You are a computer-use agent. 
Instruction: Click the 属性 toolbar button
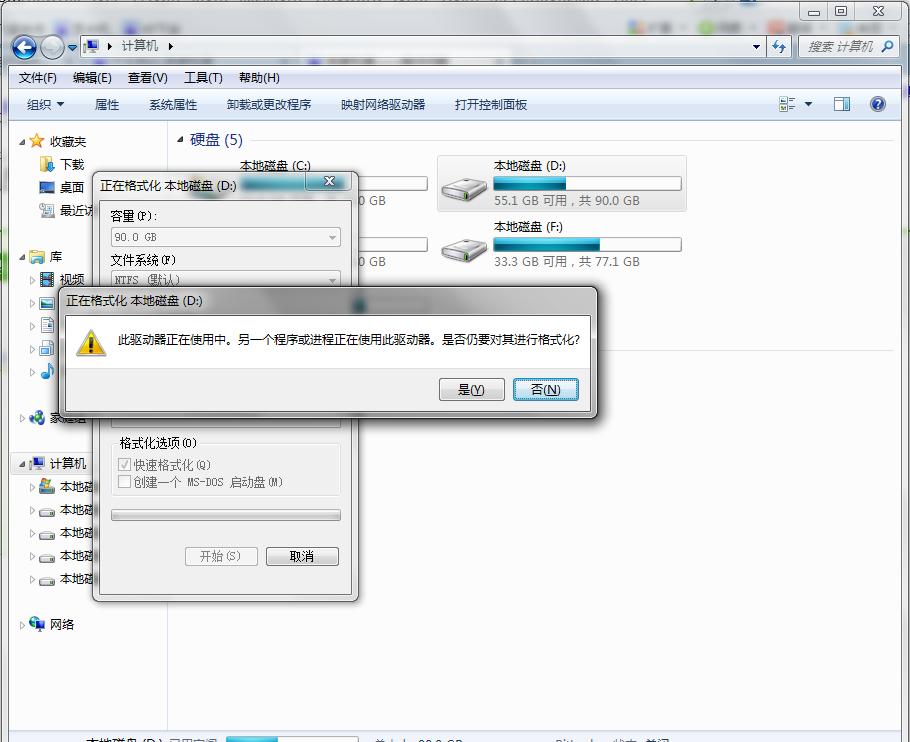point(107,105)
